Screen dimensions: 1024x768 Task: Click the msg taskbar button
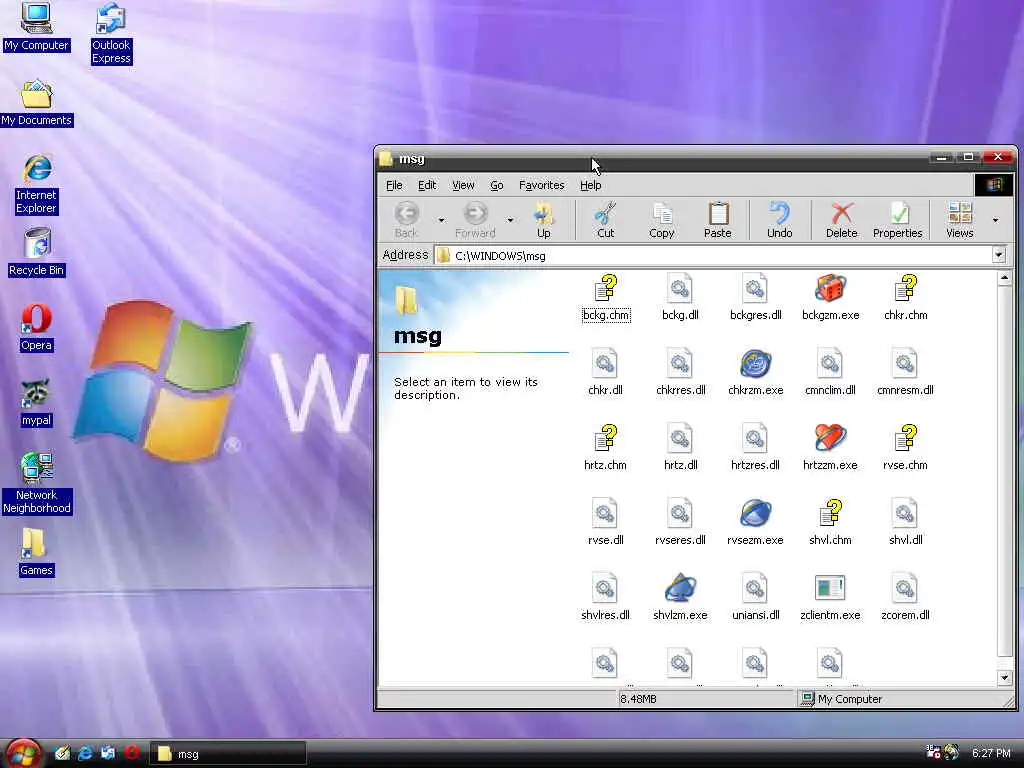coord(228,754)
